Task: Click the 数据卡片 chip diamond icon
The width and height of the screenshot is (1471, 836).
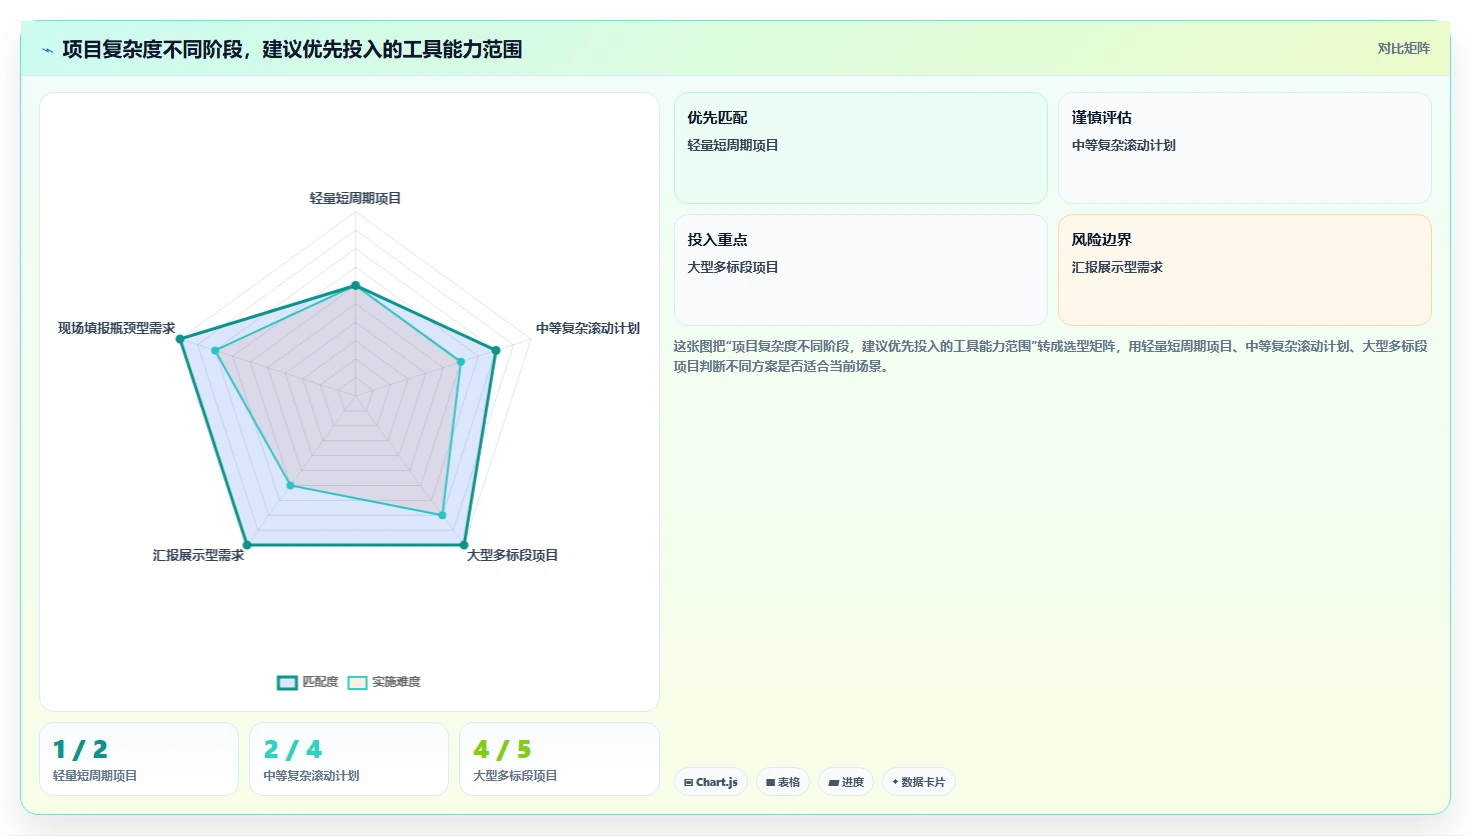Action: click(x=895, y=782)
